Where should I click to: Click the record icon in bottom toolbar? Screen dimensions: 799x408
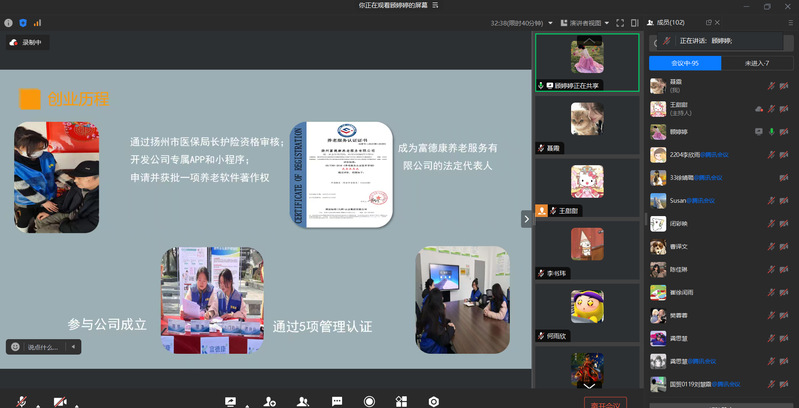pos(369,401)
